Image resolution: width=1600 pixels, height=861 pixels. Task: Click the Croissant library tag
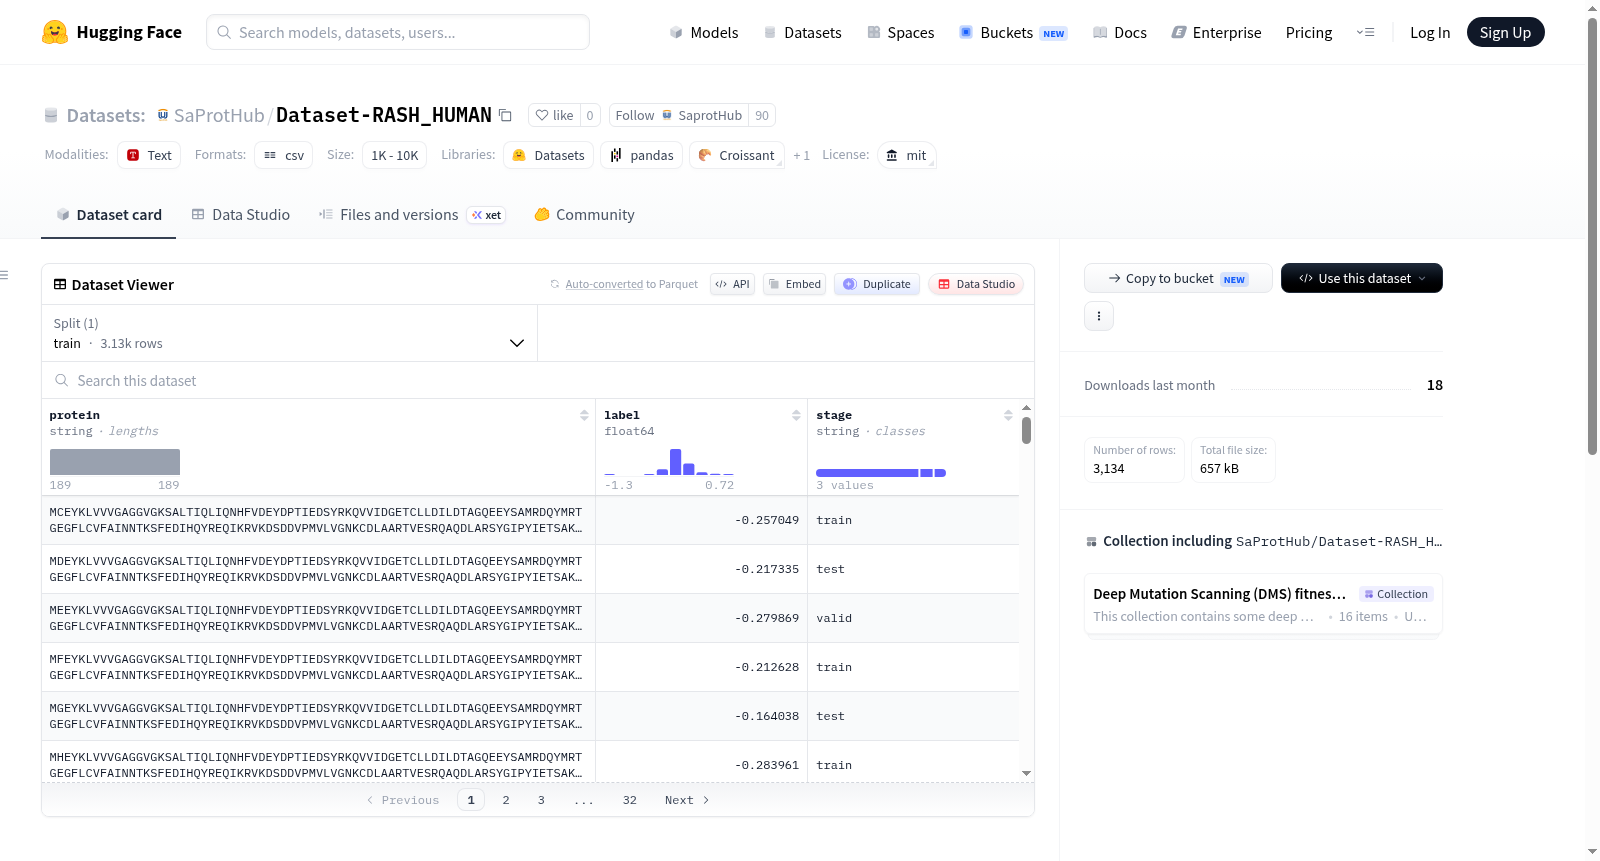click(736, 155)
